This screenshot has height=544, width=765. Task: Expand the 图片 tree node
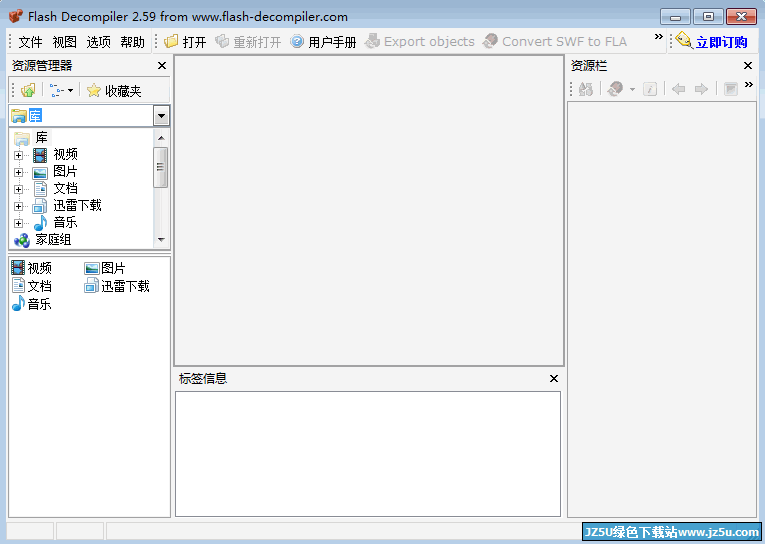point(18,173)
